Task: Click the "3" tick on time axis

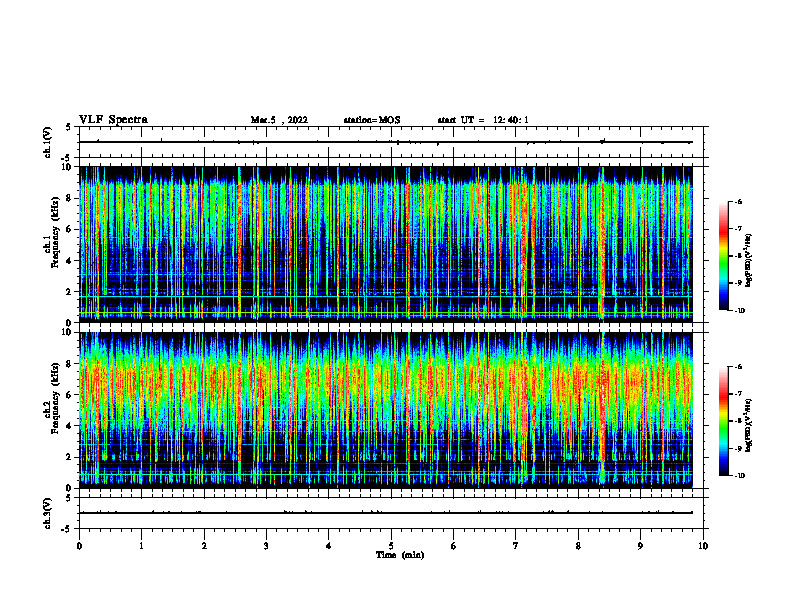Action: point(266,546)
